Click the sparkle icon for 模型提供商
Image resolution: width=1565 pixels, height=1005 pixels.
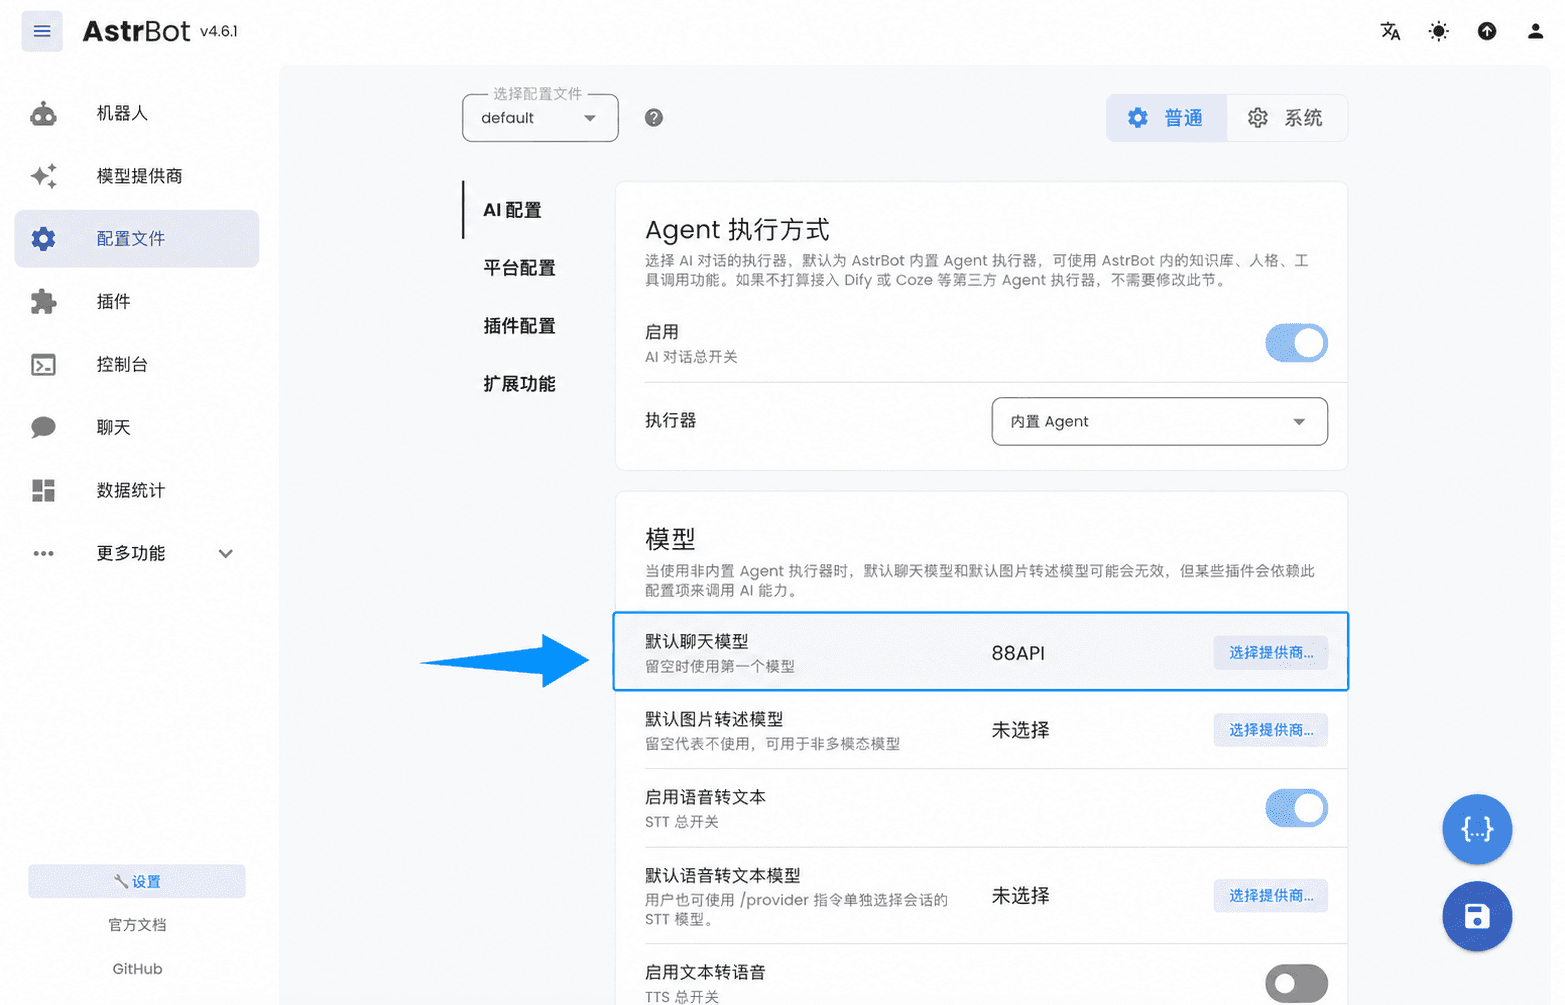pyautogui.click(x=43, y=176)
